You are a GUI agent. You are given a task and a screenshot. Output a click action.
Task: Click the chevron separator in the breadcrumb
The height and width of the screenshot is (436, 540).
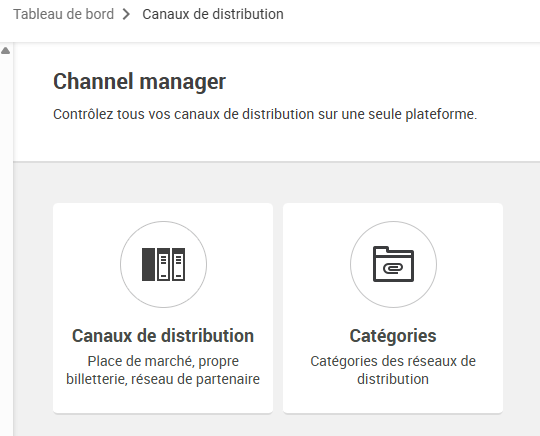pyautogui.click(x=126, y=14)
